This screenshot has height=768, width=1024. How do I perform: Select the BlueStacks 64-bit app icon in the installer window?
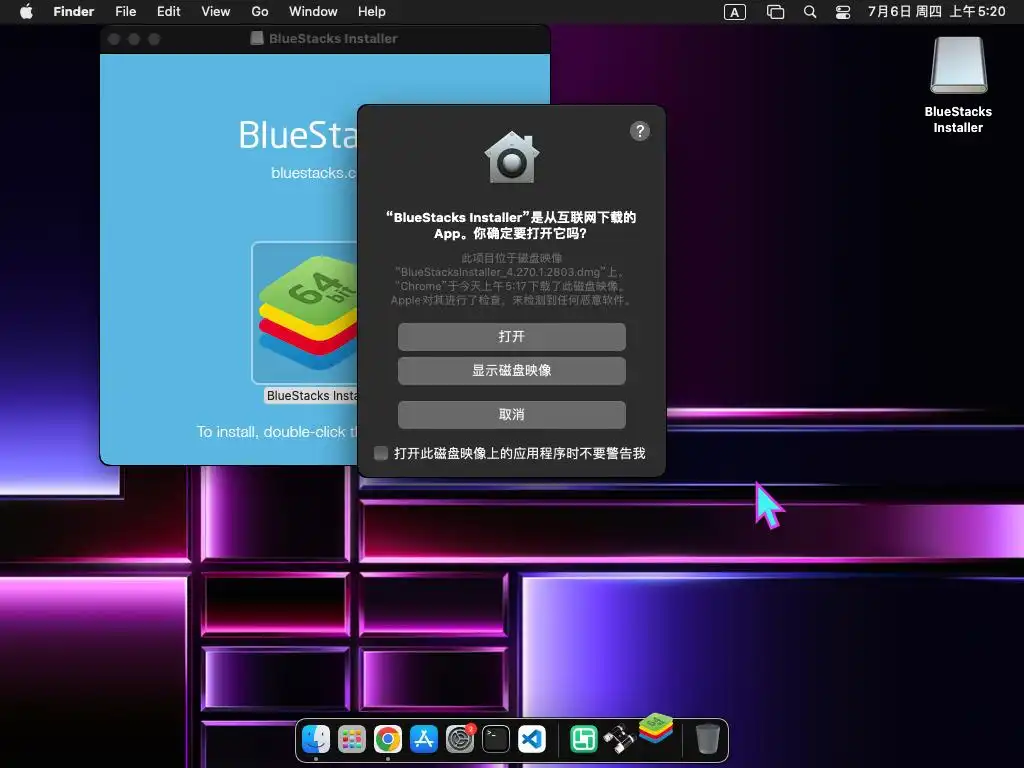[306, 313]
